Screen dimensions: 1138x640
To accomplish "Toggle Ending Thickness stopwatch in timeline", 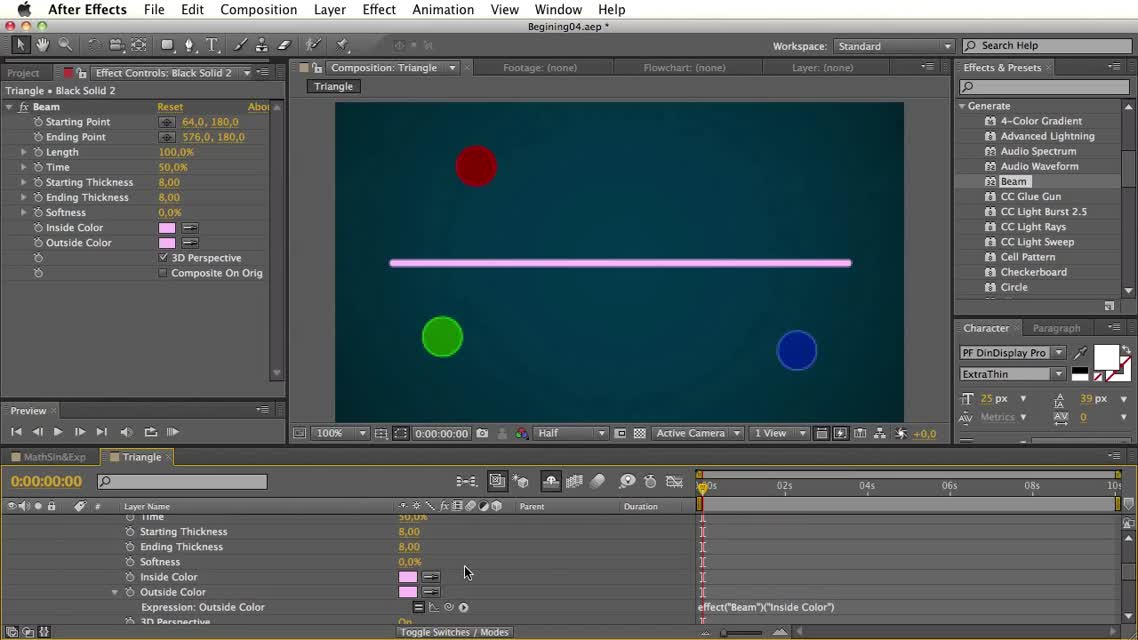I will [130, 546].
